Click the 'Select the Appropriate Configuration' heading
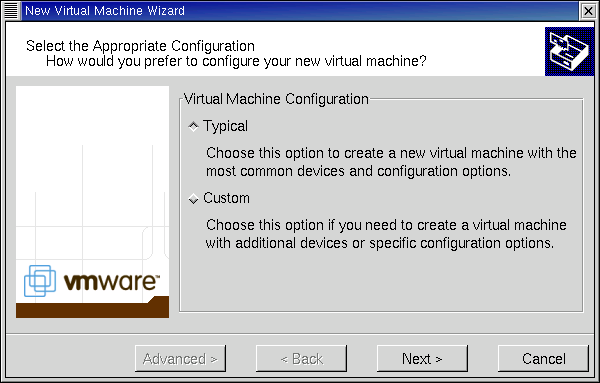This screenshot has width=600, height=383. coord(140,46)
